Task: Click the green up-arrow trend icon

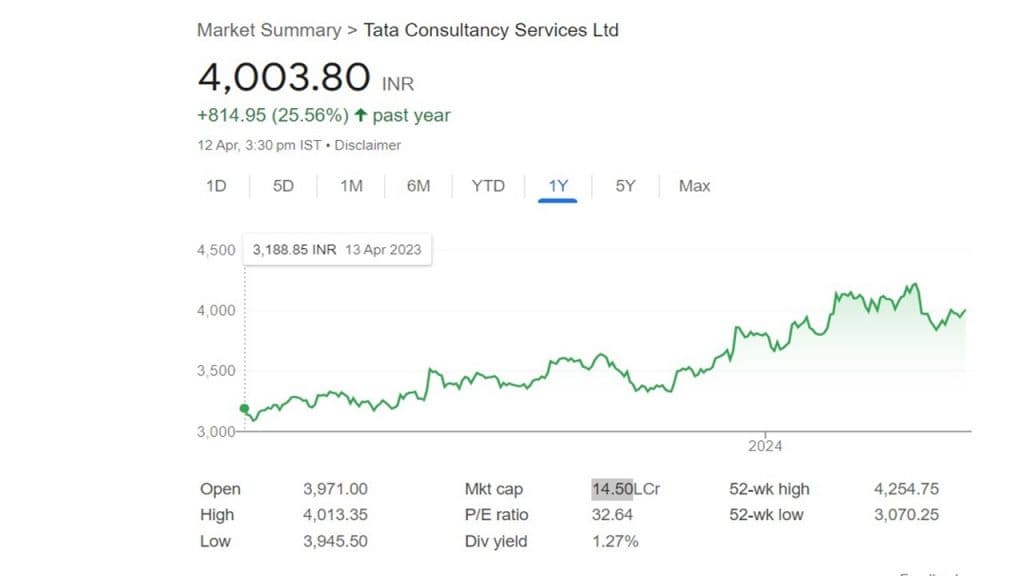Action: coord(361,116)
